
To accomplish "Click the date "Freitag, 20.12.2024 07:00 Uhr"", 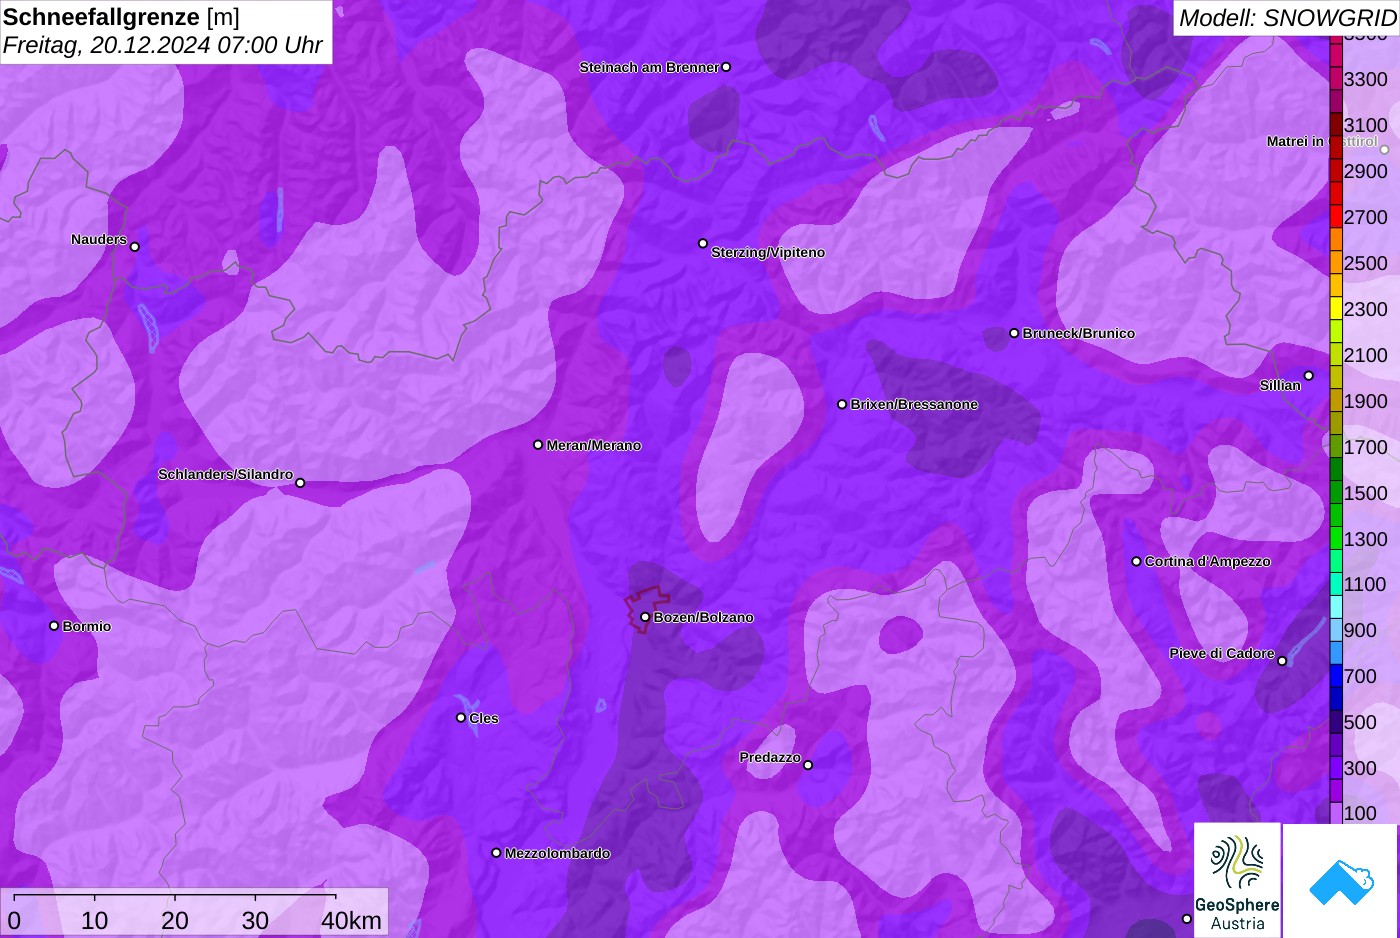I will [163, 45].
